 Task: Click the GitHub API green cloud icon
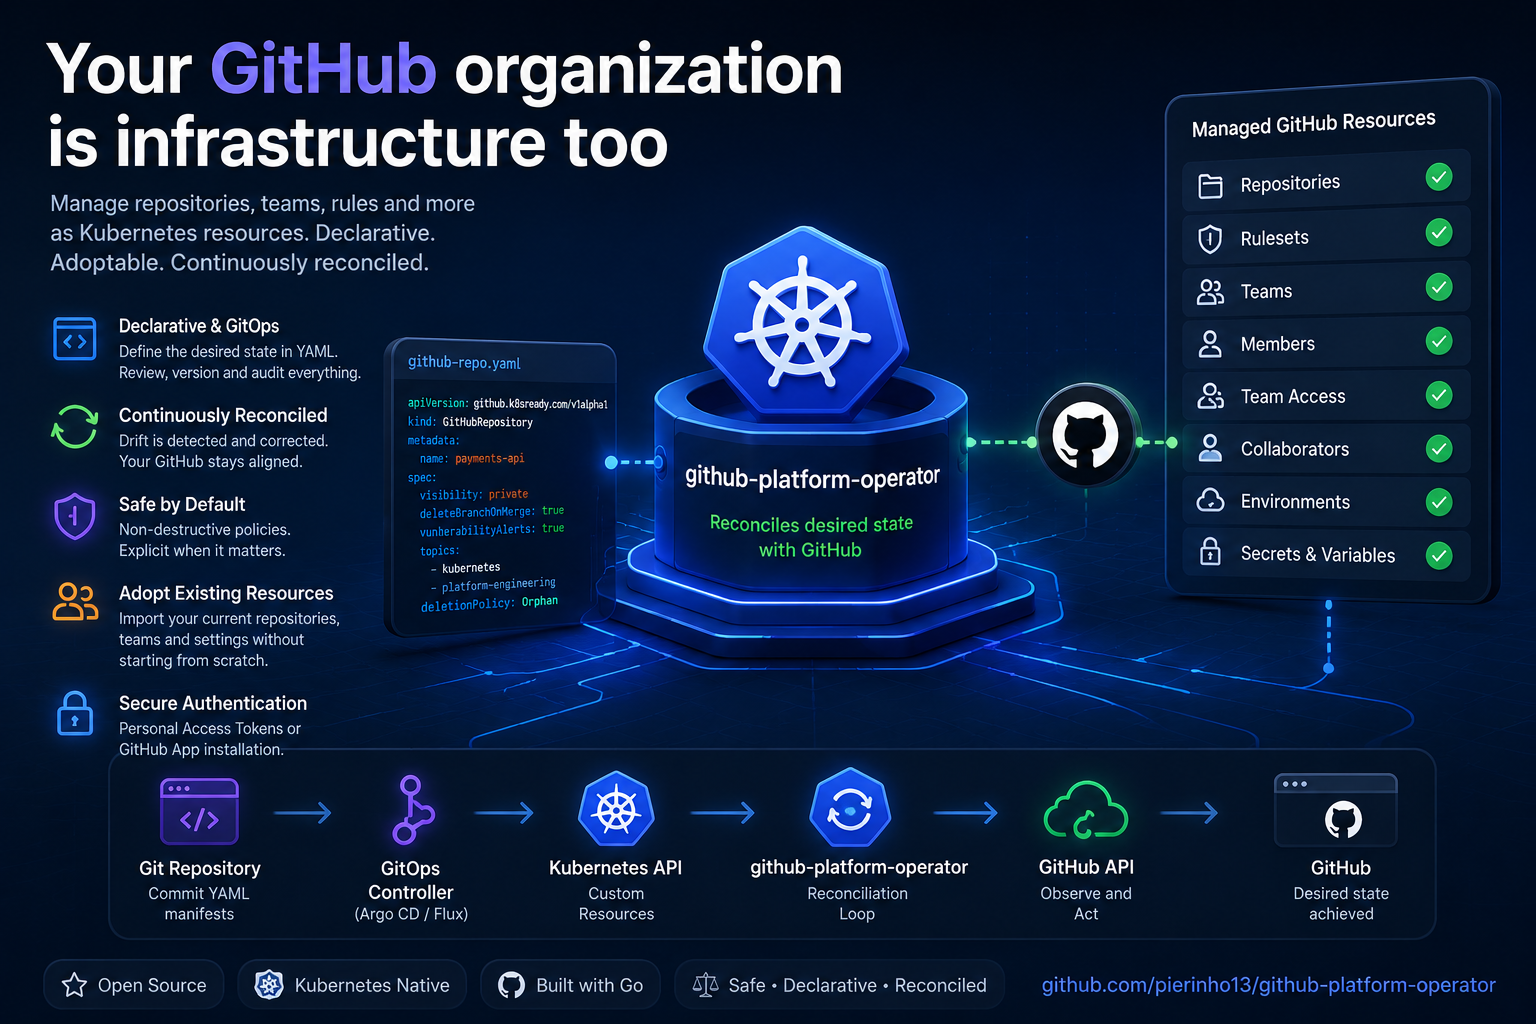tap(1085, 810)
